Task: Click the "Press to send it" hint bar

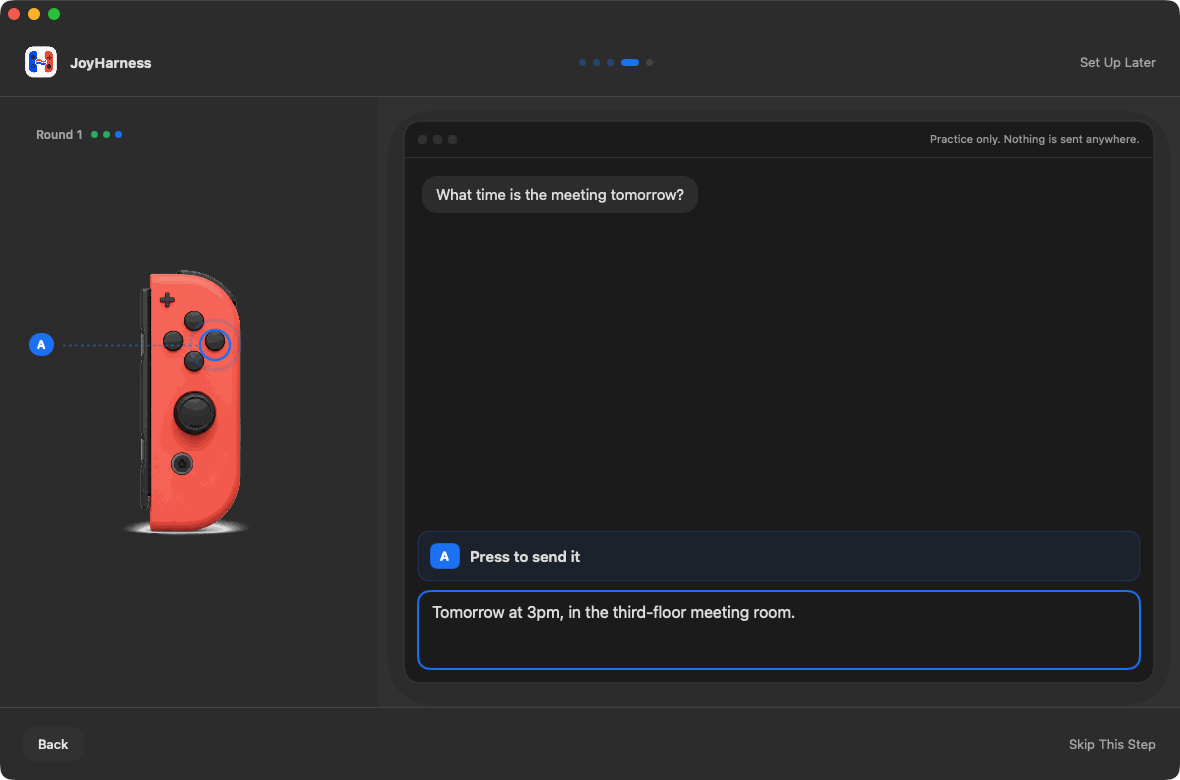Action: (779, 556)
